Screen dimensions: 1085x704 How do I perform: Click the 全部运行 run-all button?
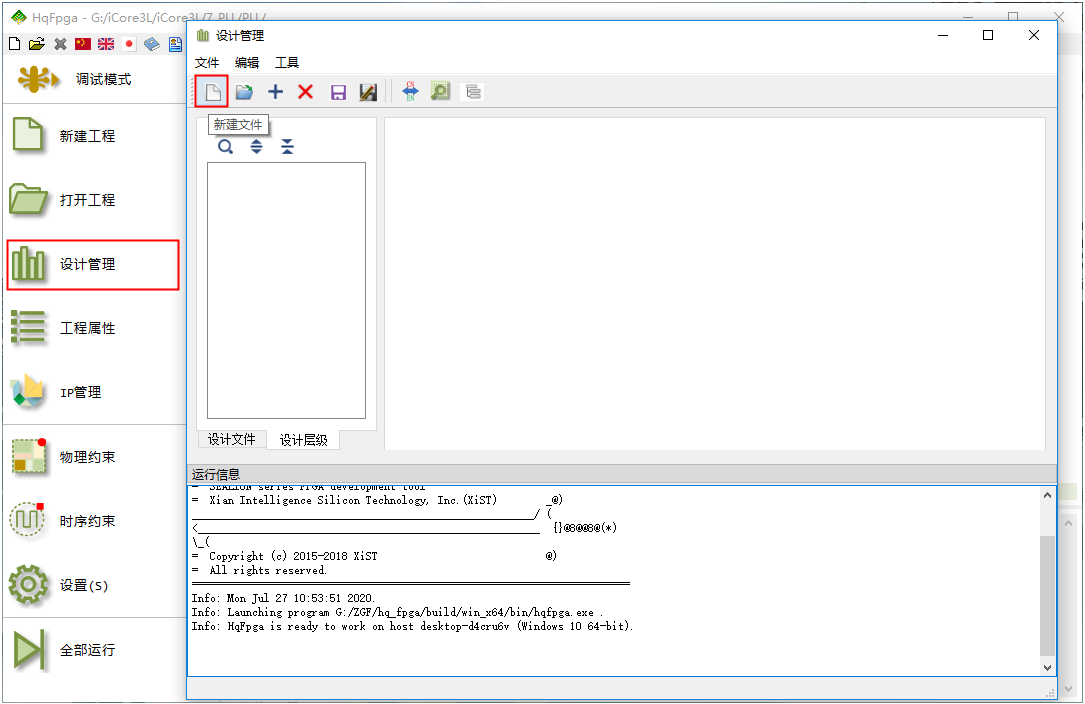(x=87, y=650)
